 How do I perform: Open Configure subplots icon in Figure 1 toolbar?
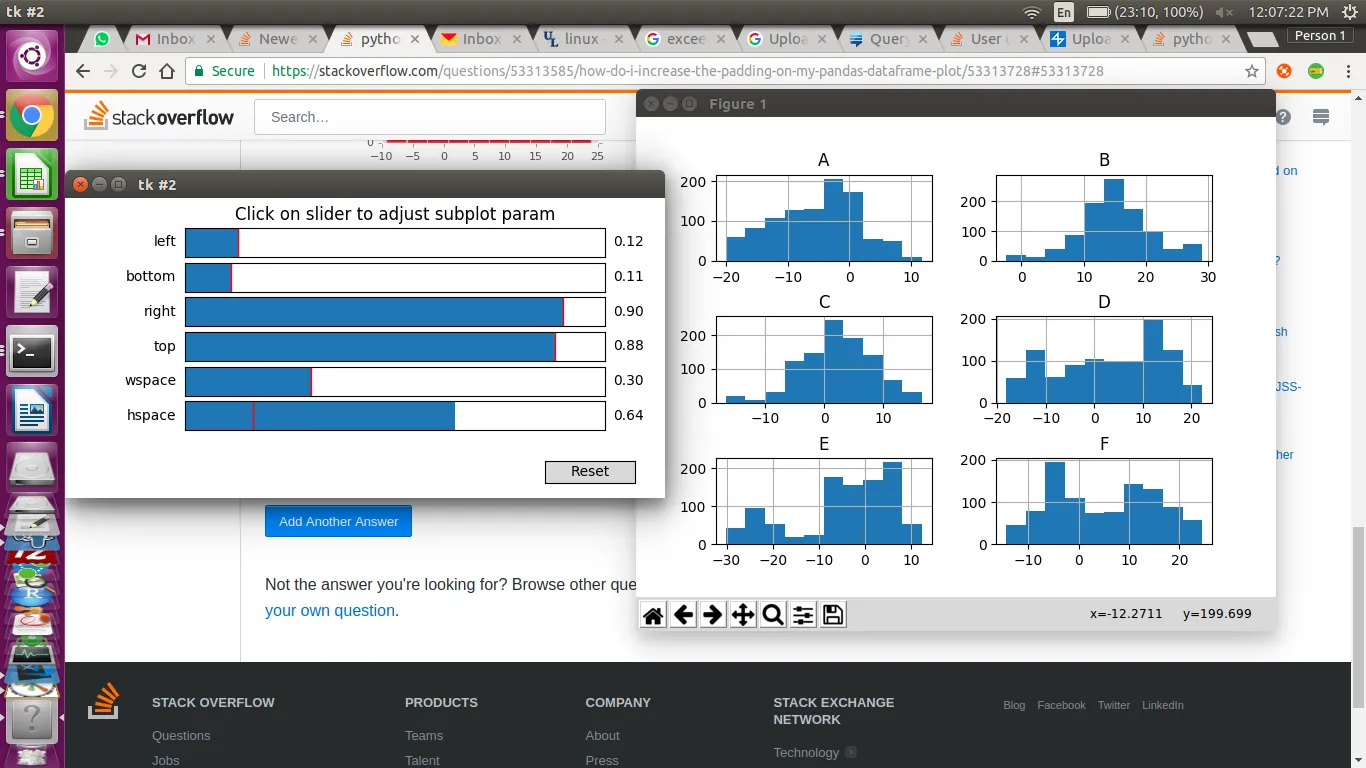click(x=803, y=615)
